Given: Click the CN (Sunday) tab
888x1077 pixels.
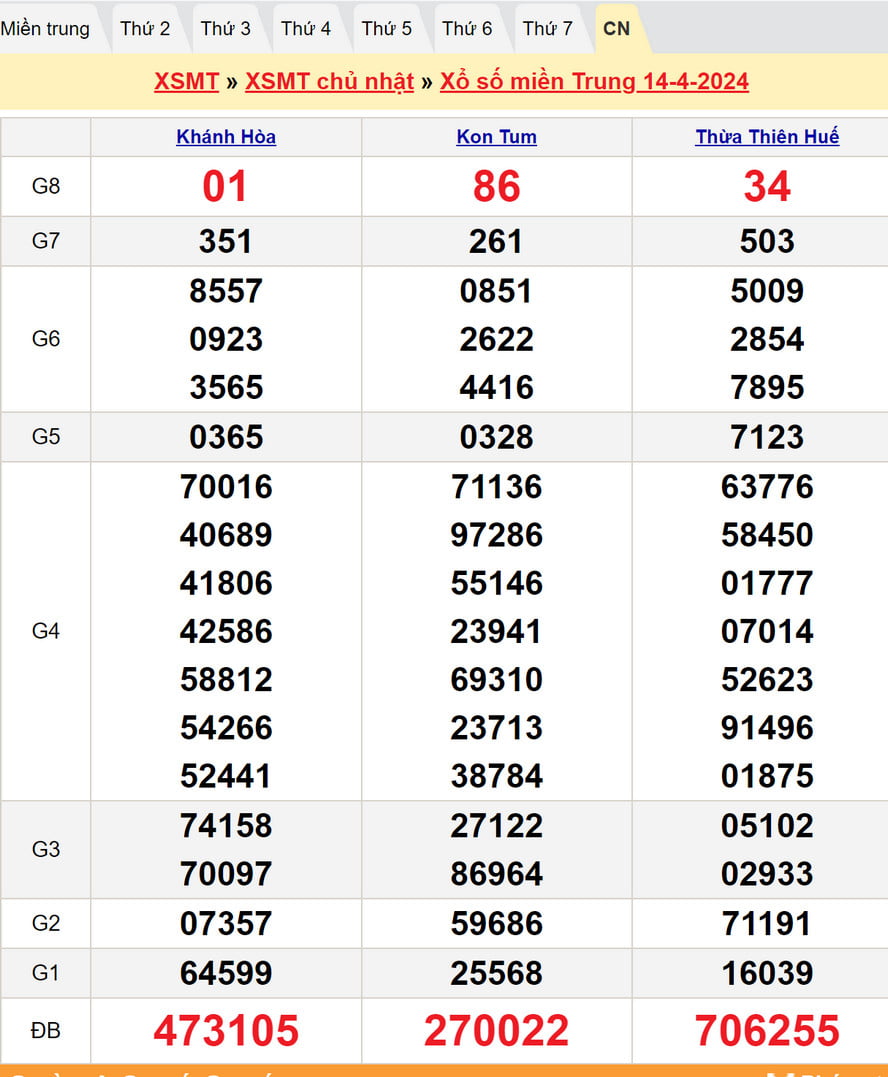Looking at the screenshot, I should tap(616, 29).
